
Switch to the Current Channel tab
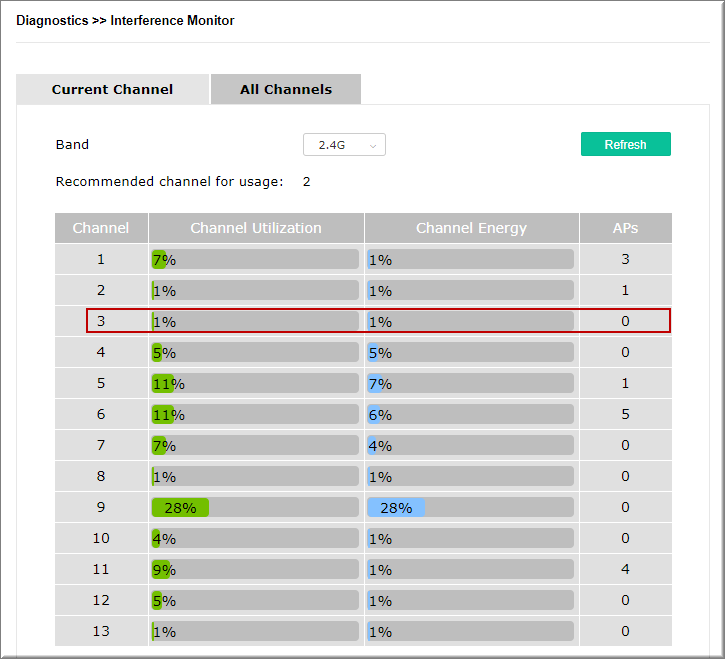(x=112, y=89)
